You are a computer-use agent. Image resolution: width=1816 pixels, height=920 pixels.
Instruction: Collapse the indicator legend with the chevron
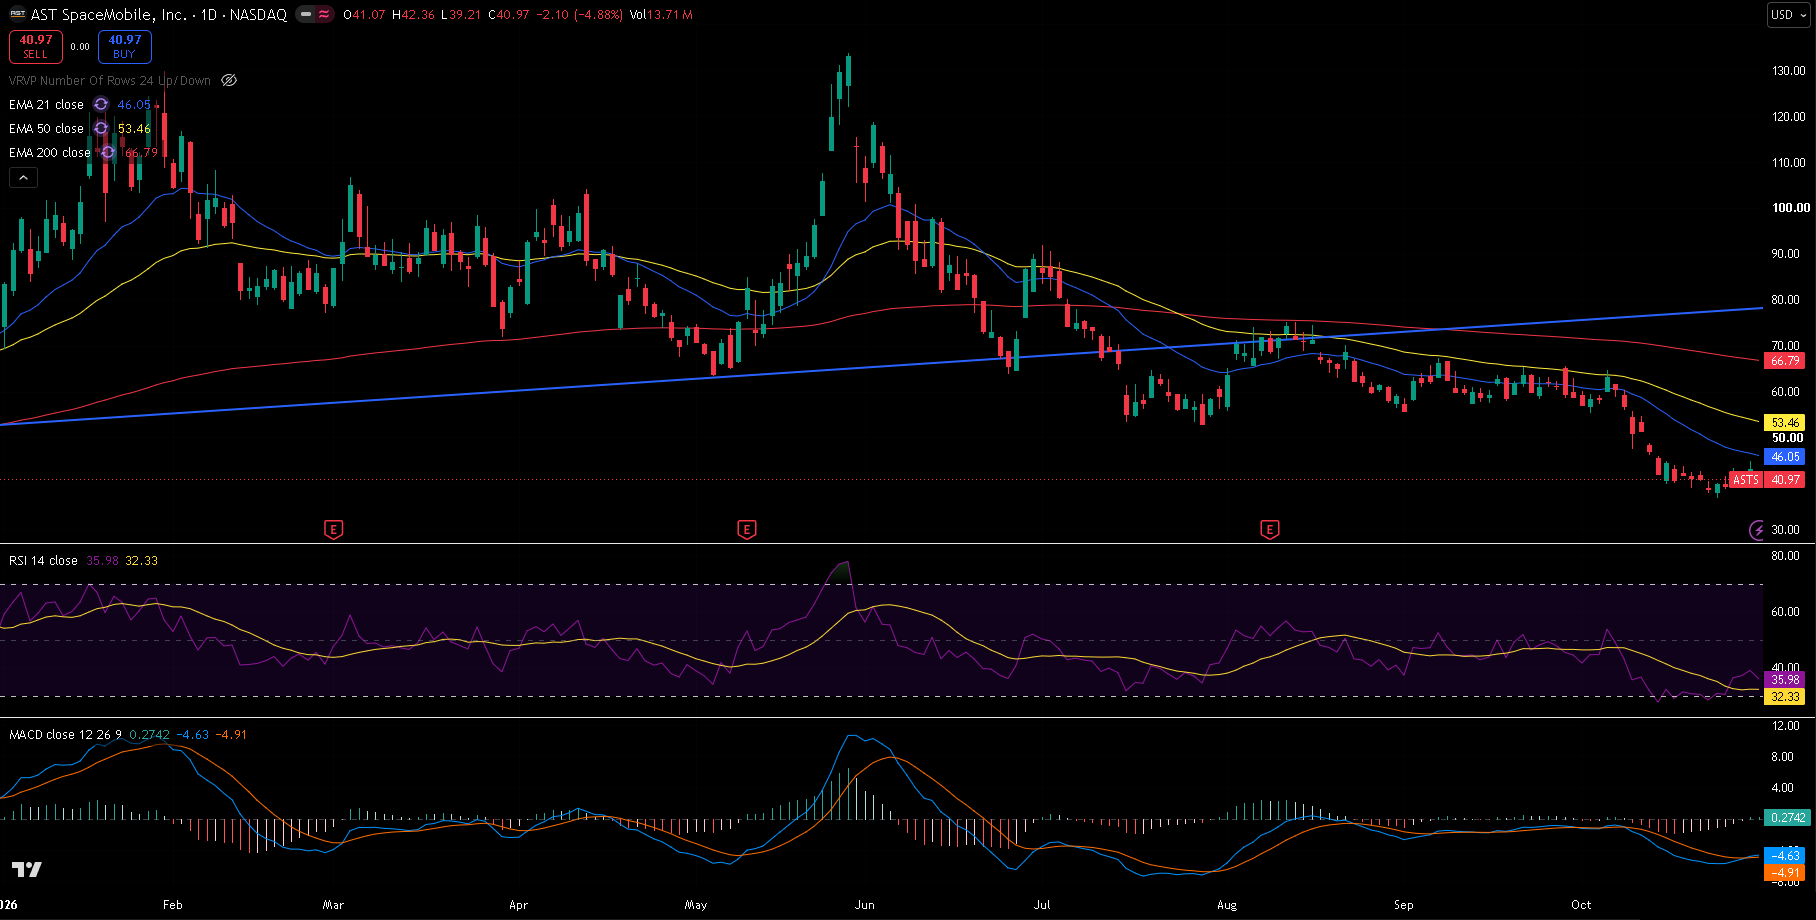click(x=23, y=178)
